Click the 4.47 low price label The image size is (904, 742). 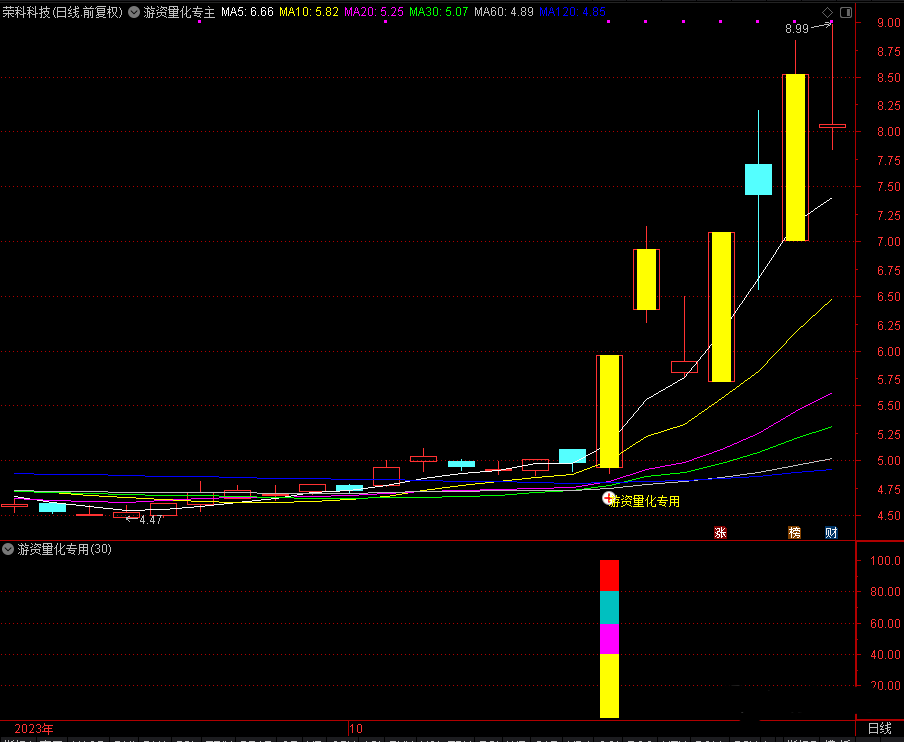[150, 520]
